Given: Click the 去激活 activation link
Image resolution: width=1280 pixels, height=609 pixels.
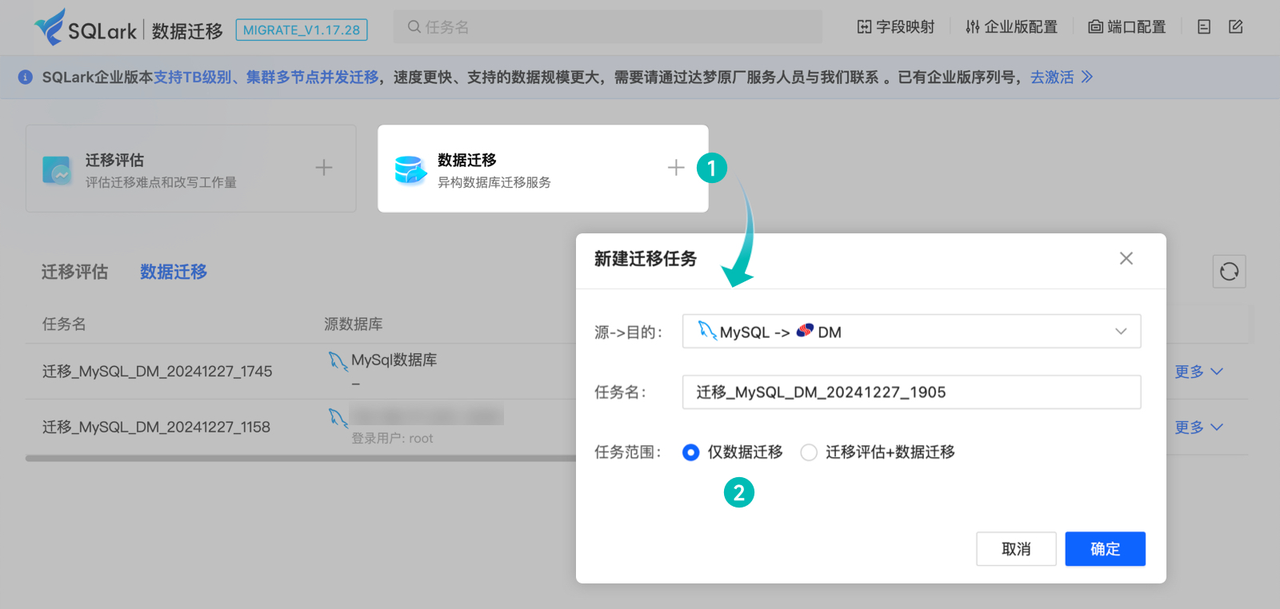Looking at the screenshot, I should point(1053,76).
